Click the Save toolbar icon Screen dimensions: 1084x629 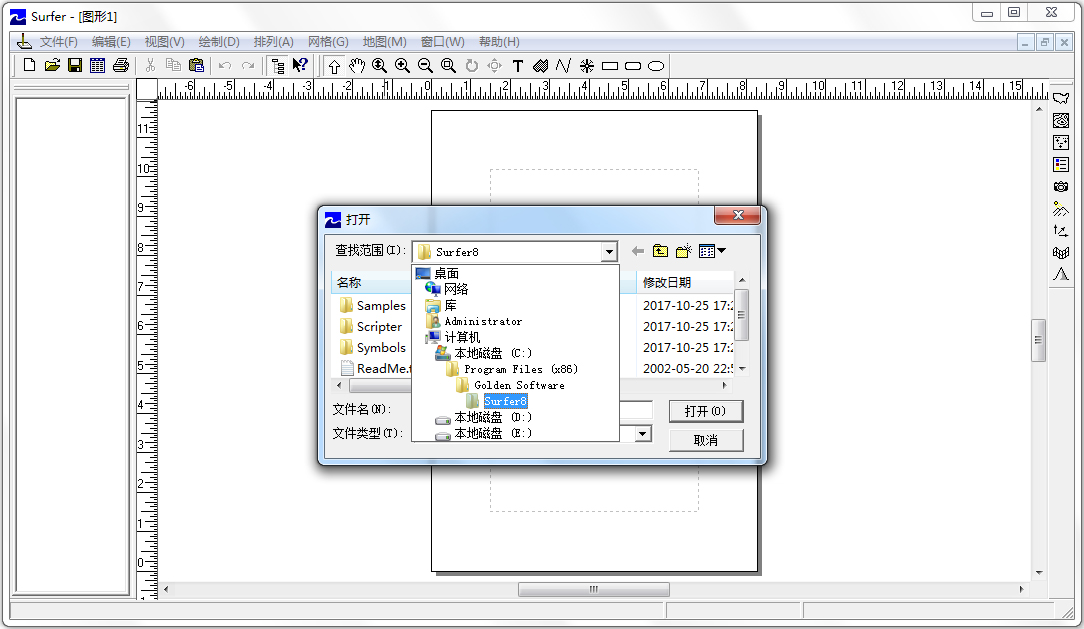pos(75,66)
